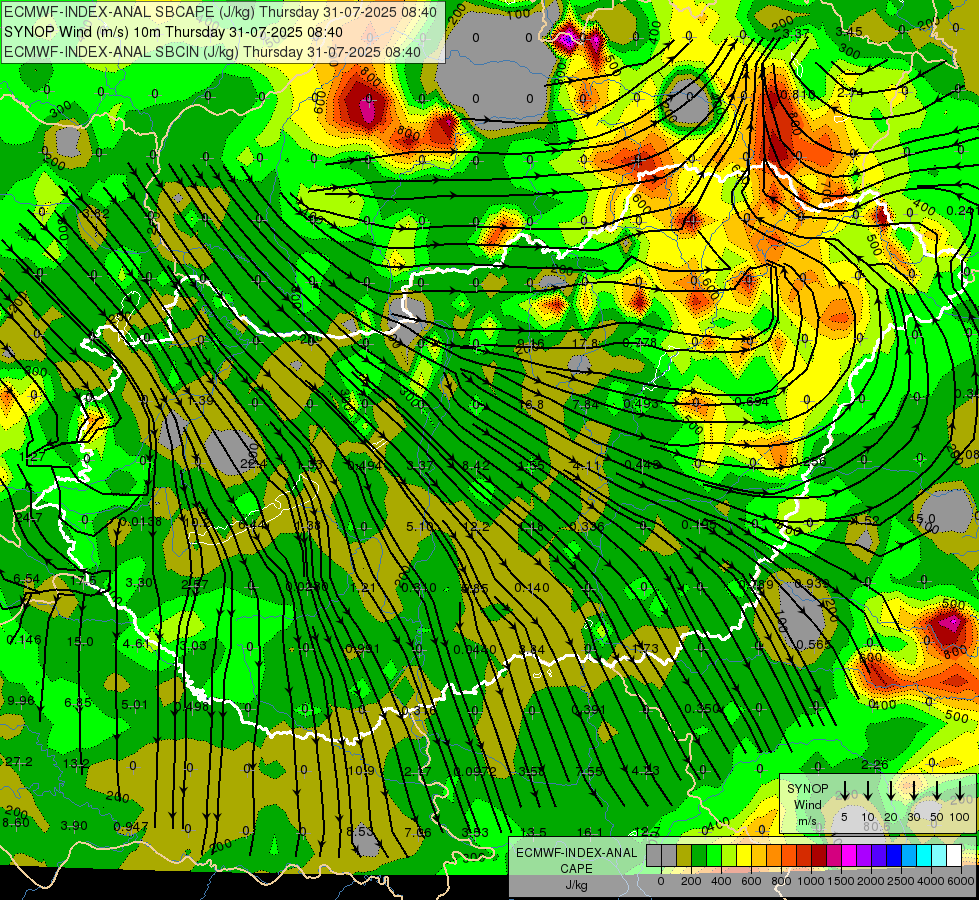Click the 1500 tick label in CAPE legend
The image size is (979, 900).
click(840, 881)
